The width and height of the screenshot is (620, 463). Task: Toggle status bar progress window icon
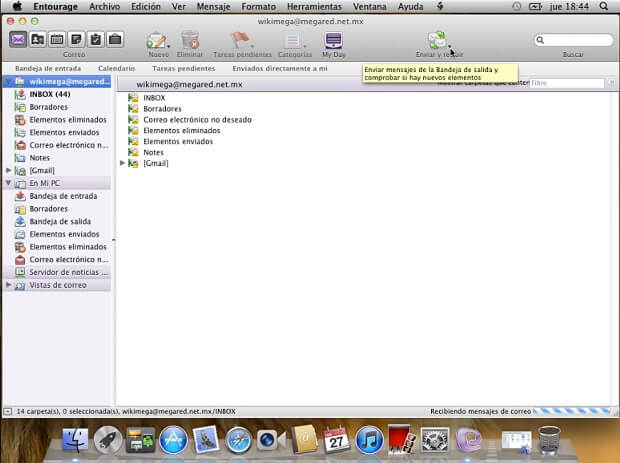(8, 412)
